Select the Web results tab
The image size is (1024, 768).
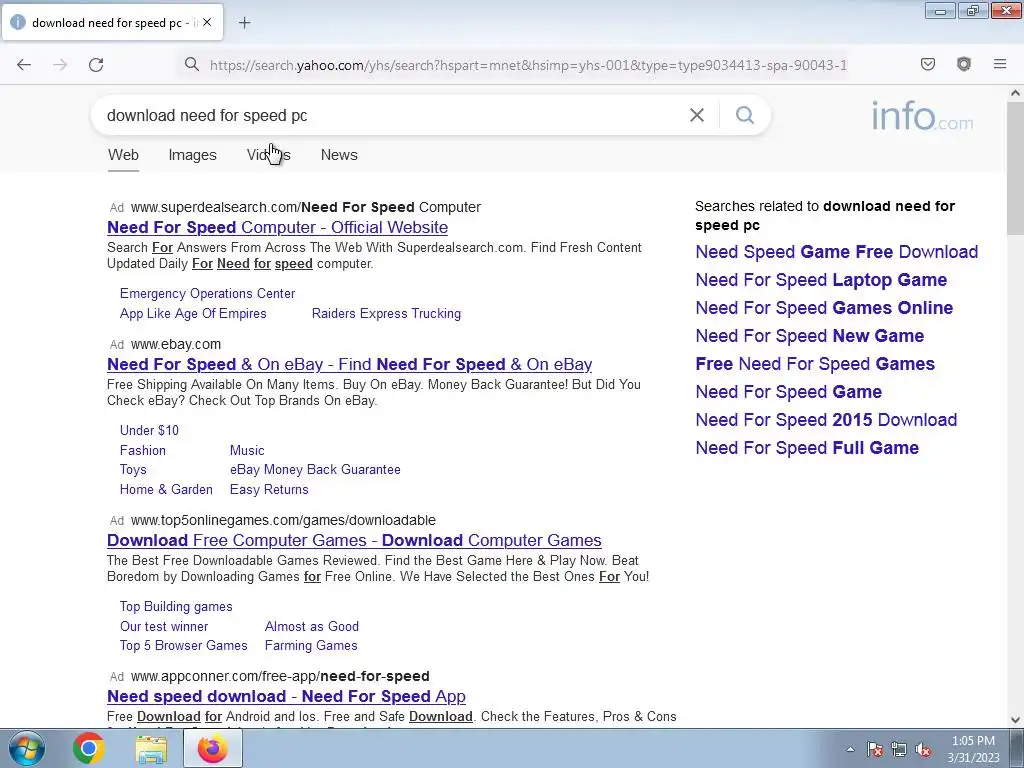[x=123, y=155]
